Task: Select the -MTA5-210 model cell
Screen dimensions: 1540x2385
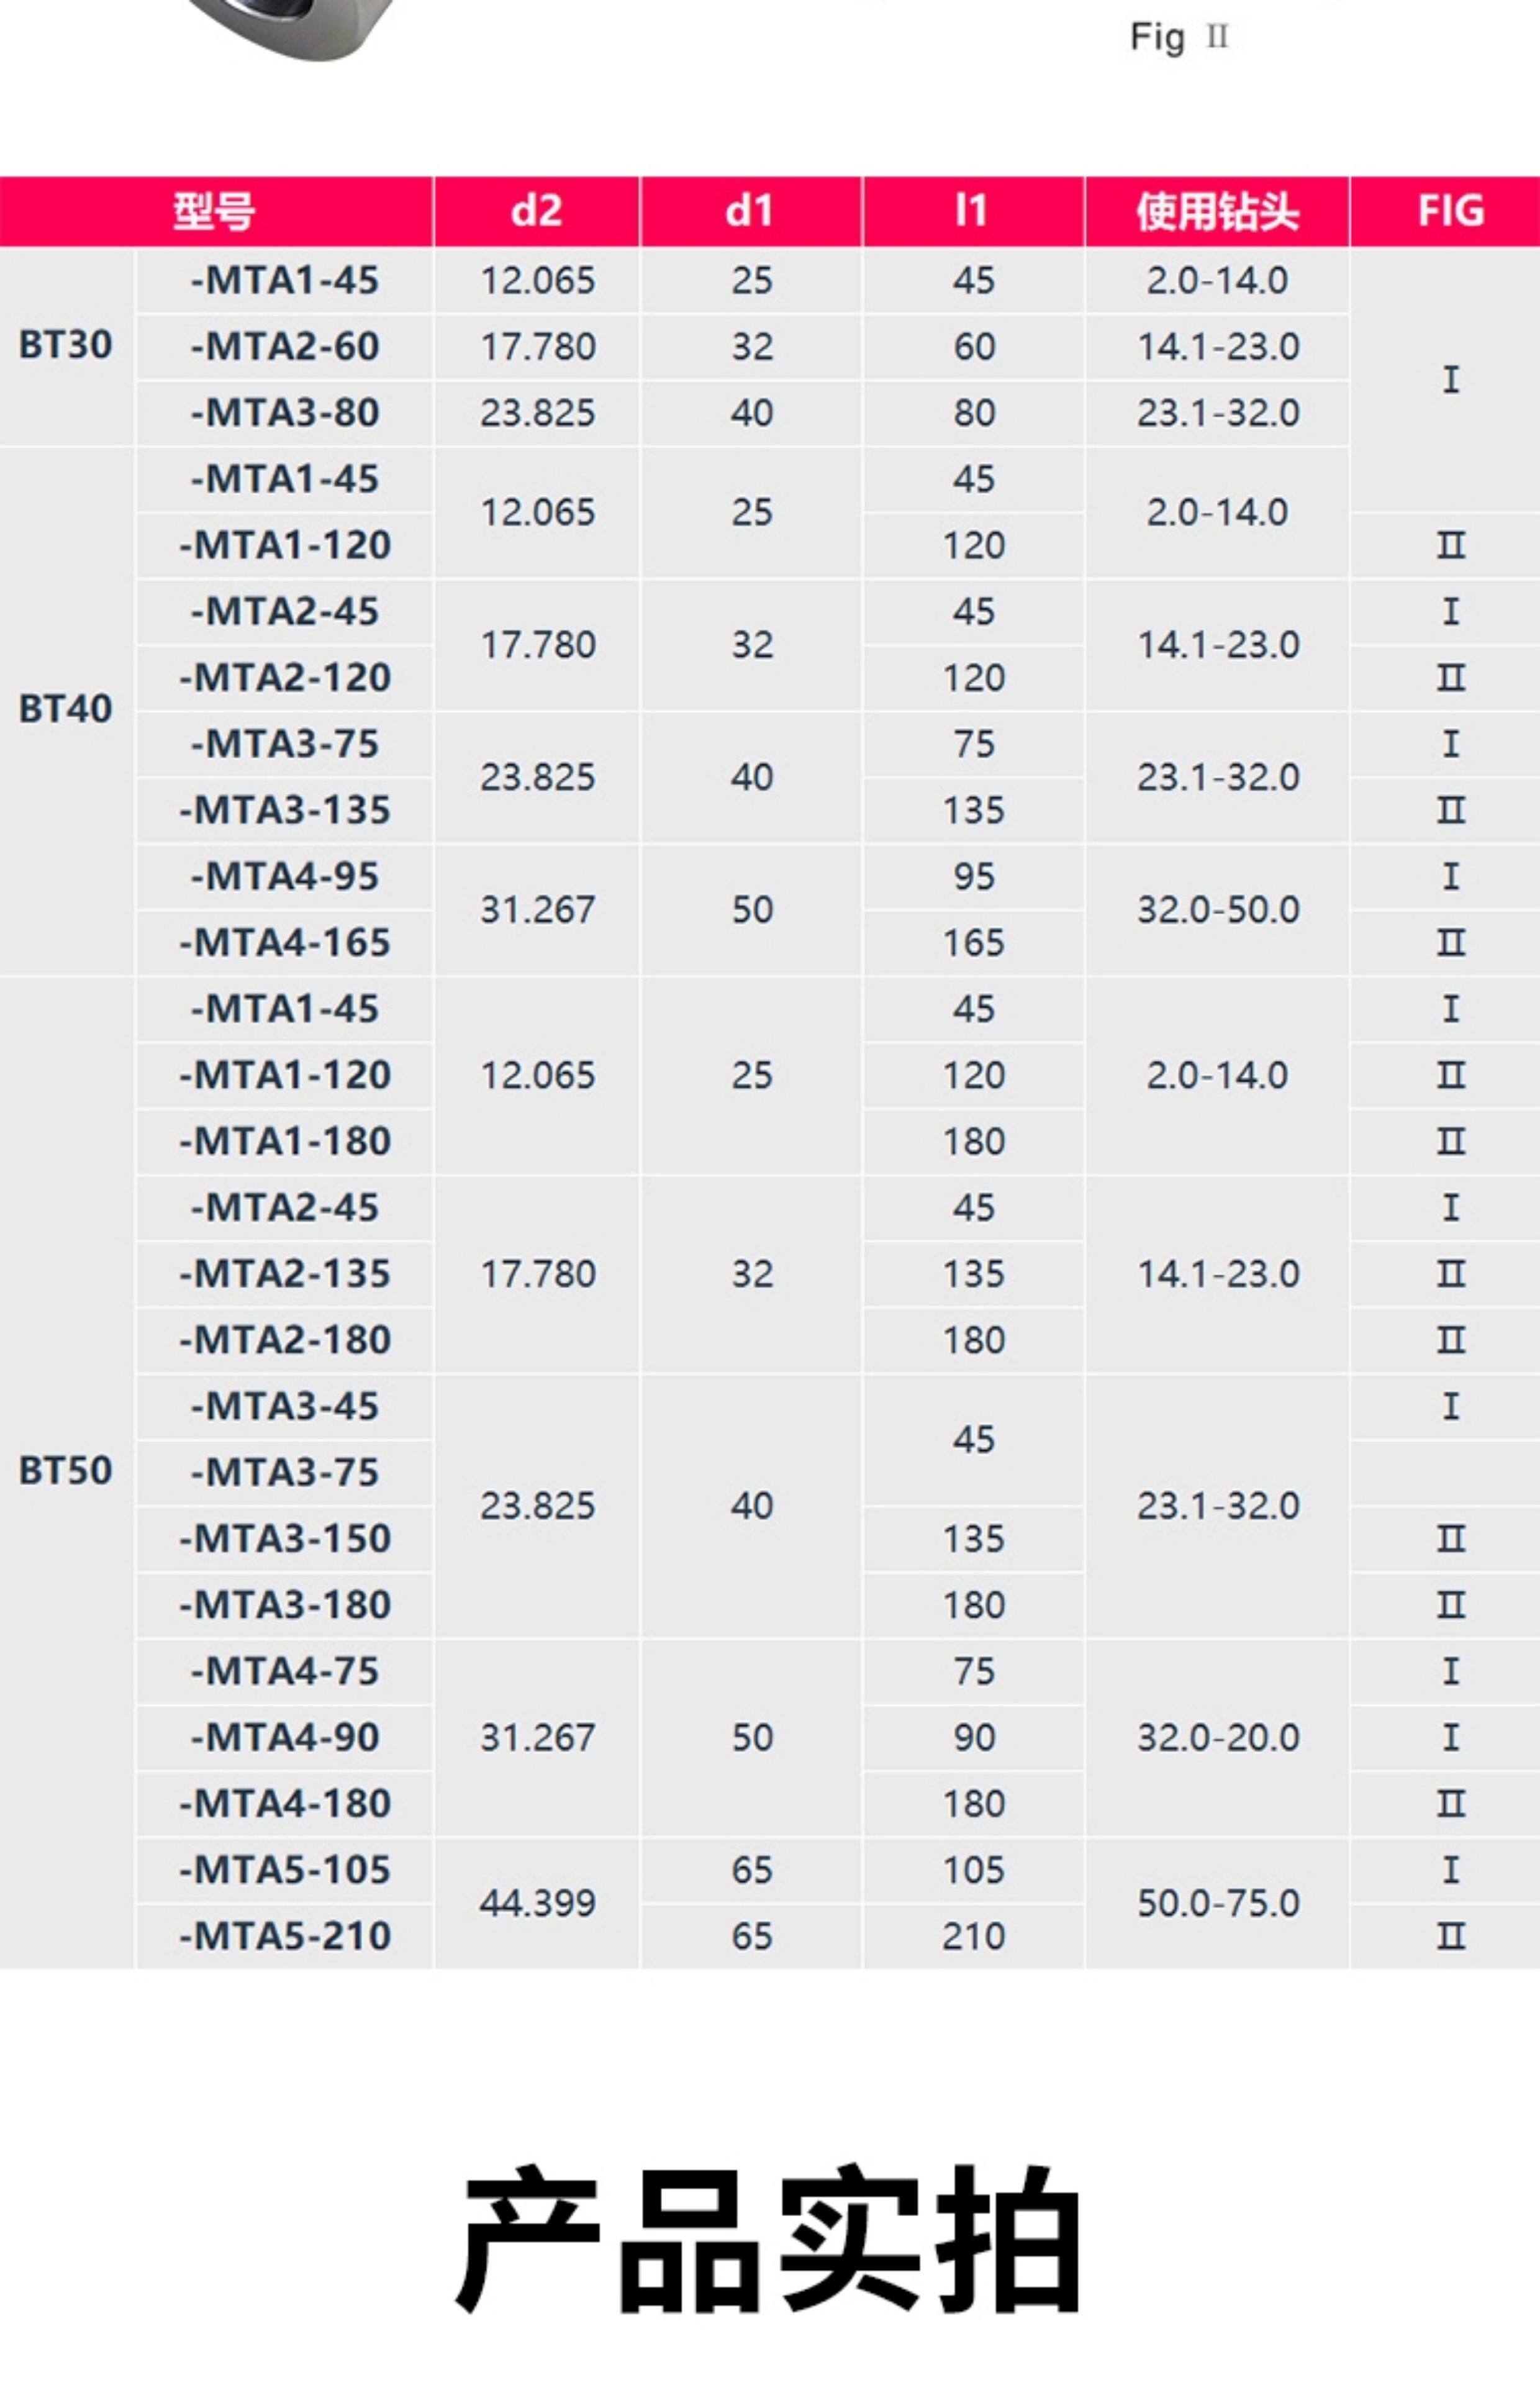Action: [x=285, y=1937]
